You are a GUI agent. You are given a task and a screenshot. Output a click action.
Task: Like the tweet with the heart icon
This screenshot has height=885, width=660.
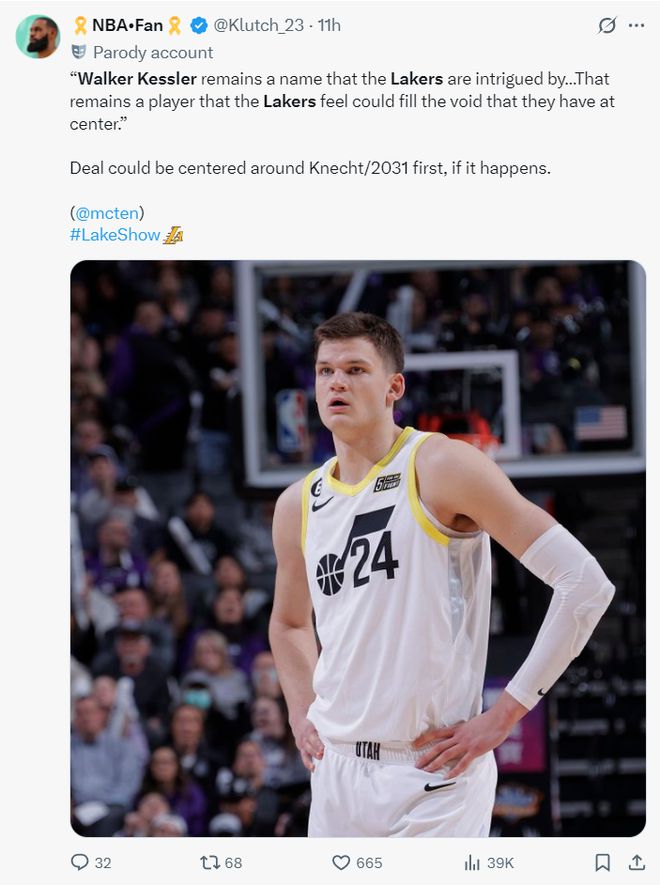[341, 862]
